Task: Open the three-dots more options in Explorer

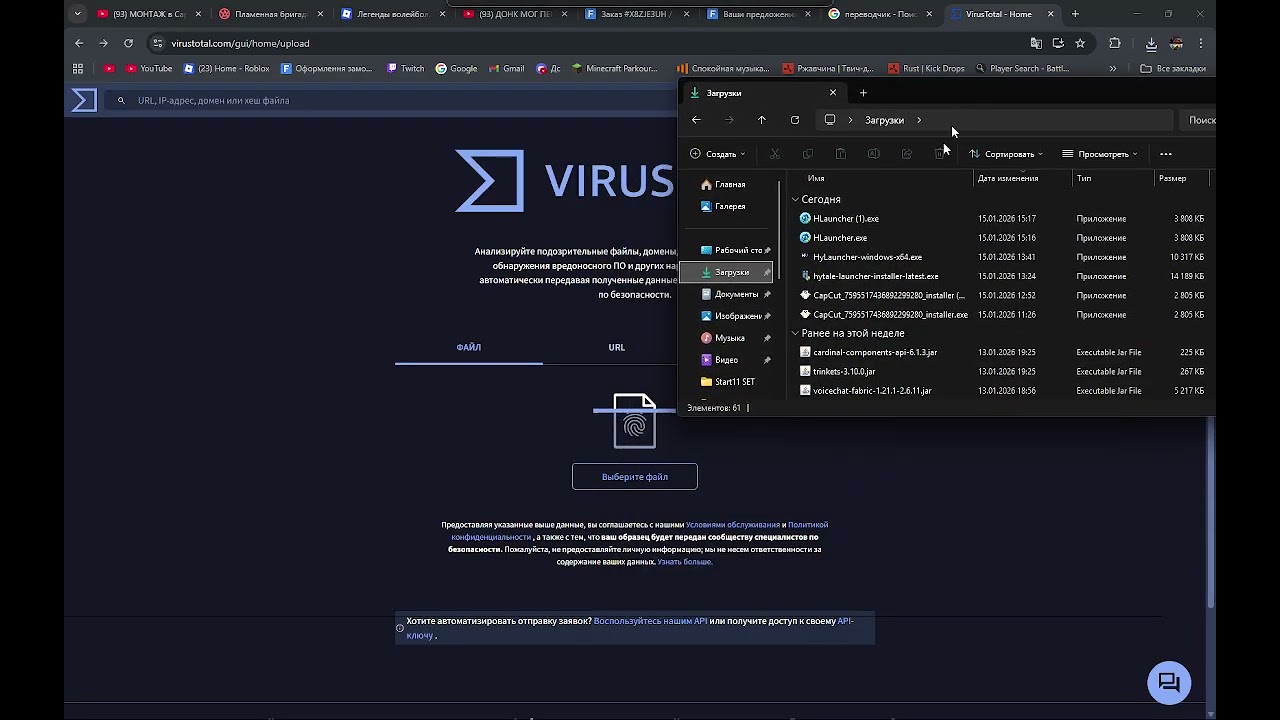Action: 1166,154
